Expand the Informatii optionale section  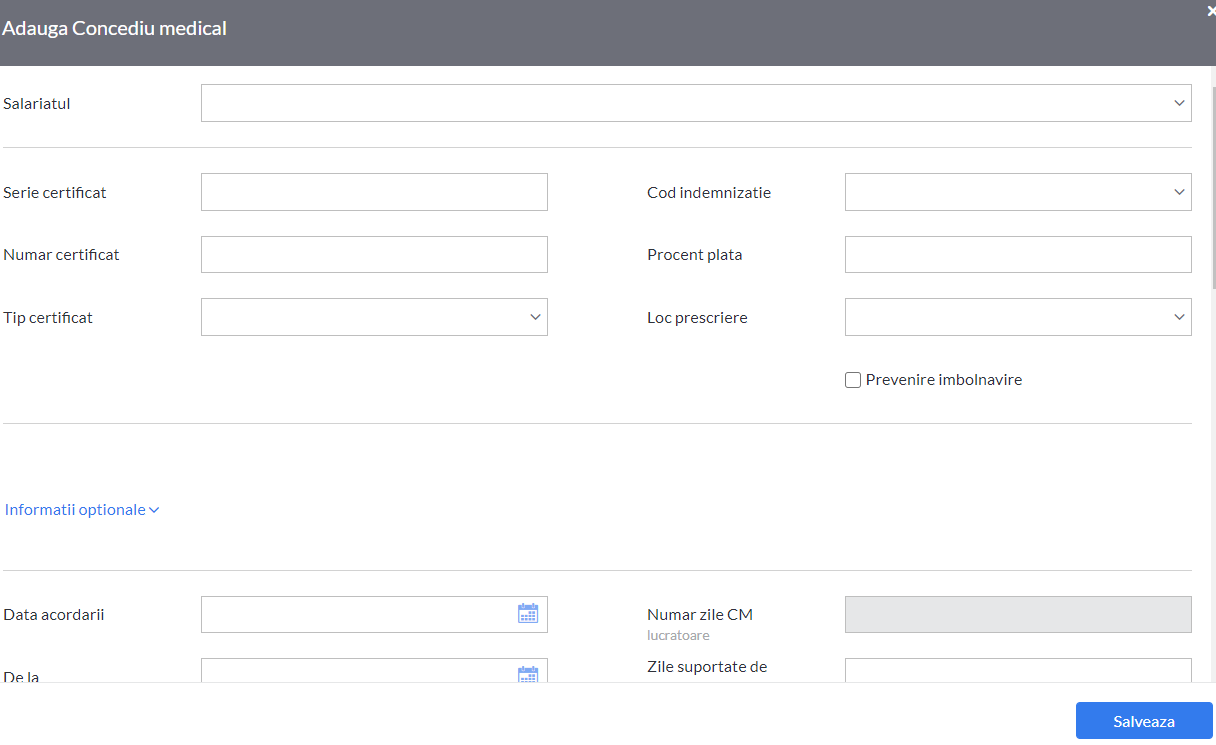[82, 510]
